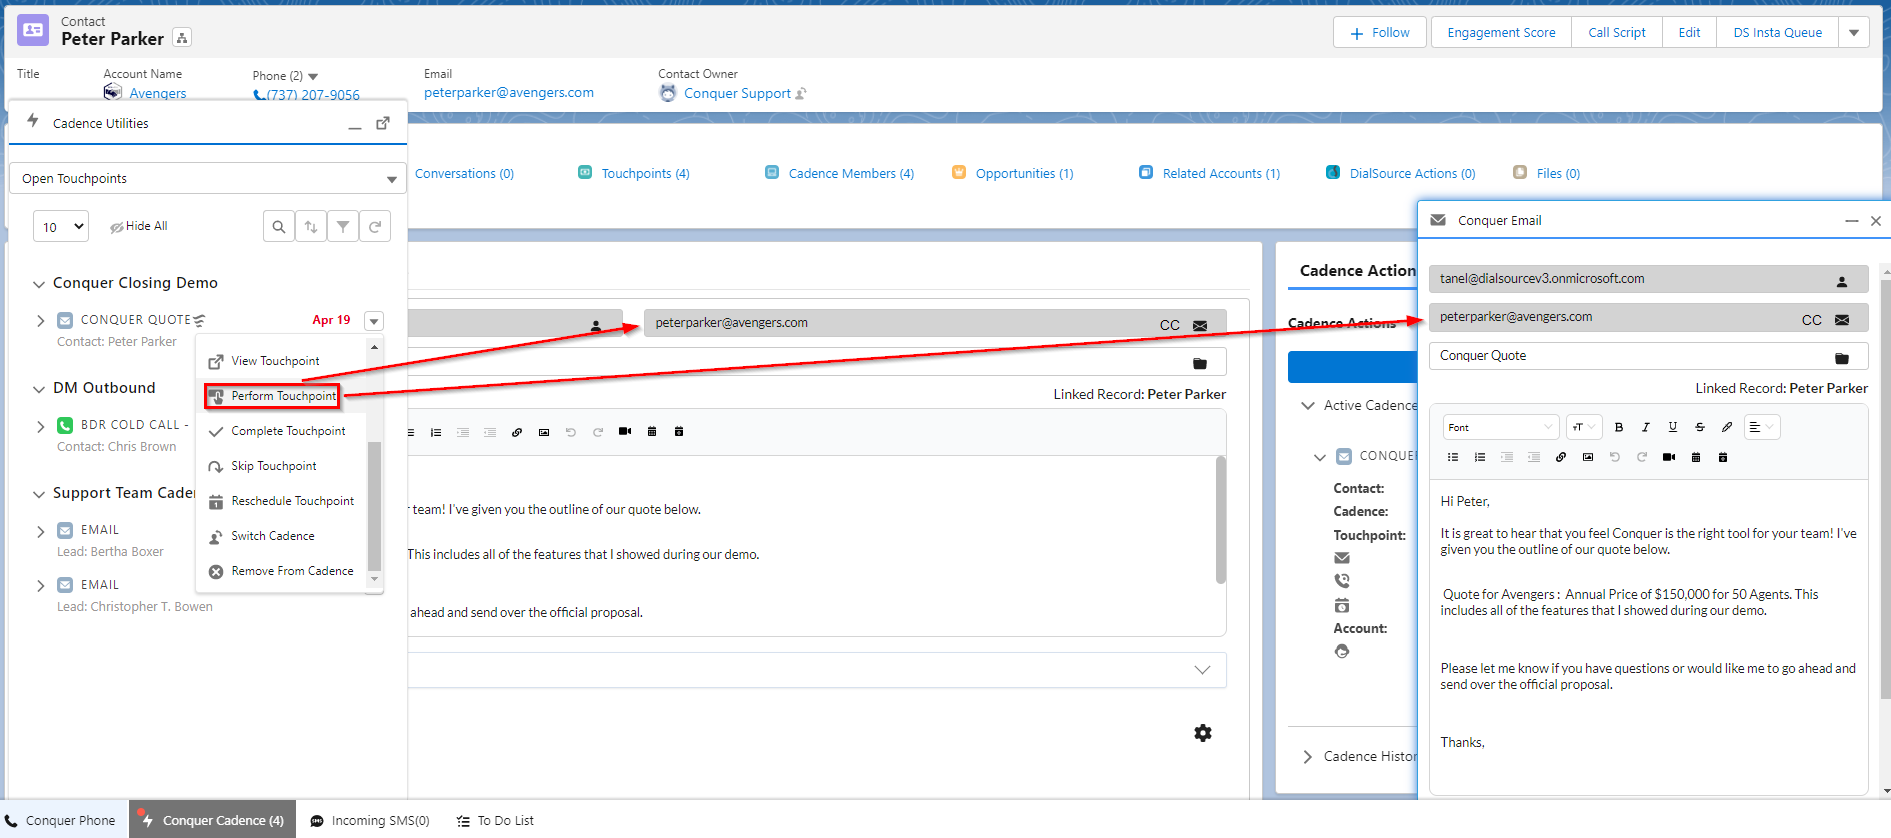Toggle CC in the center email panel
The image size is (1891, 838).
tap(1170, 325)
